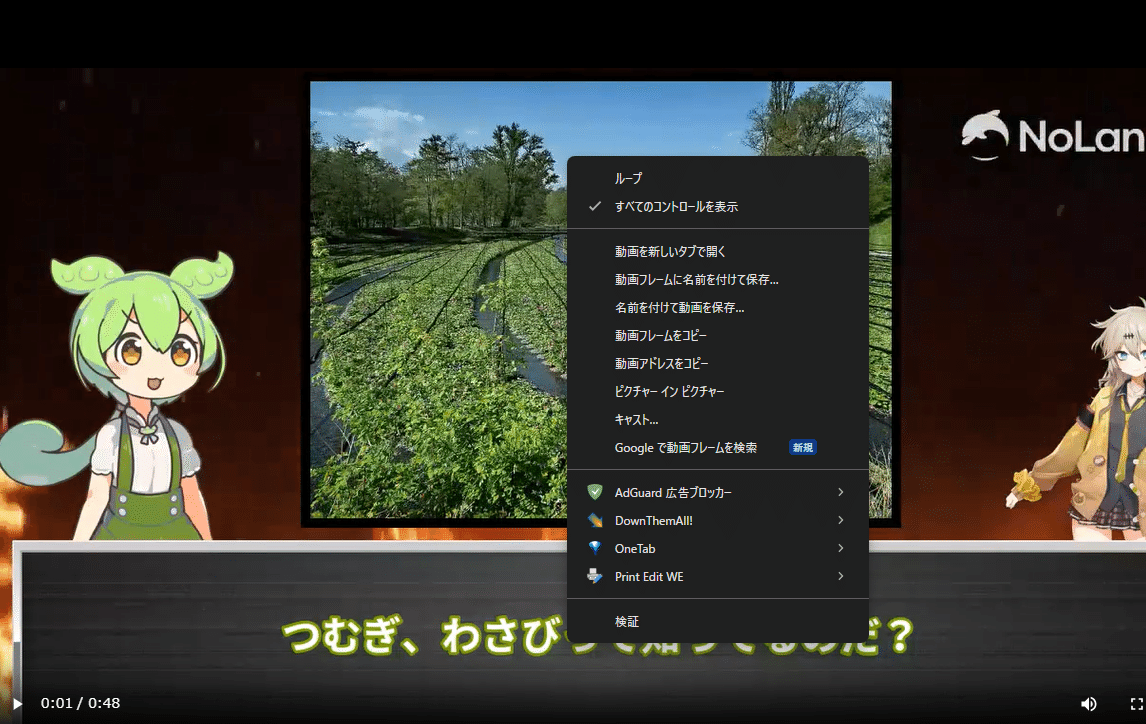Click the video play button
1146x724 pixels.
[x=17, y=704]
